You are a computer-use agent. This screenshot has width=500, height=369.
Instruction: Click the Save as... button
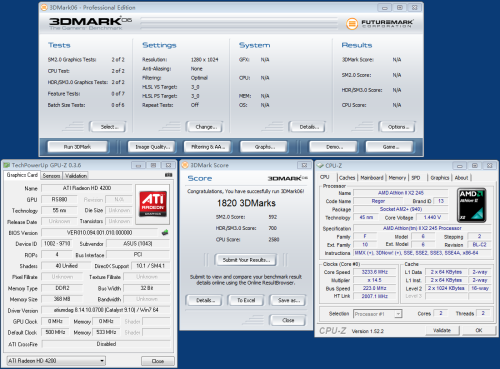[x=288, y=300]
